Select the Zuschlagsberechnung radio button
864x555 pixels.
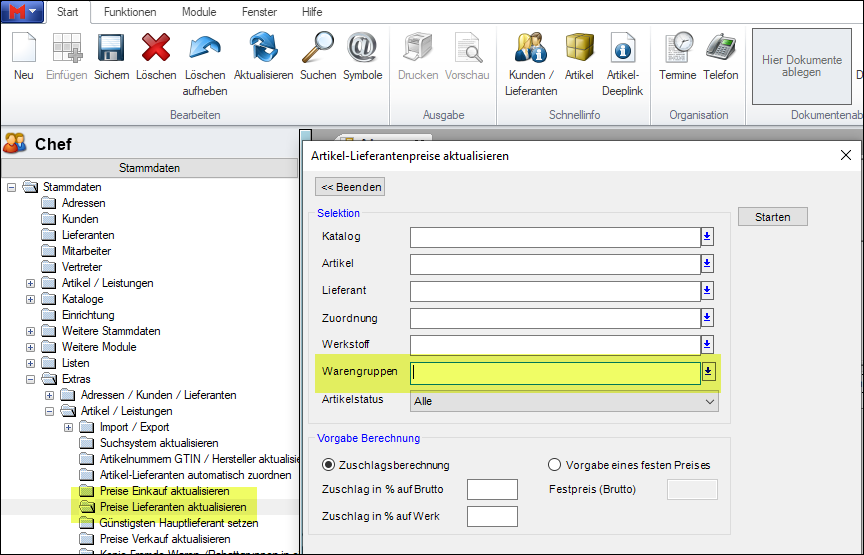point(329,465)
